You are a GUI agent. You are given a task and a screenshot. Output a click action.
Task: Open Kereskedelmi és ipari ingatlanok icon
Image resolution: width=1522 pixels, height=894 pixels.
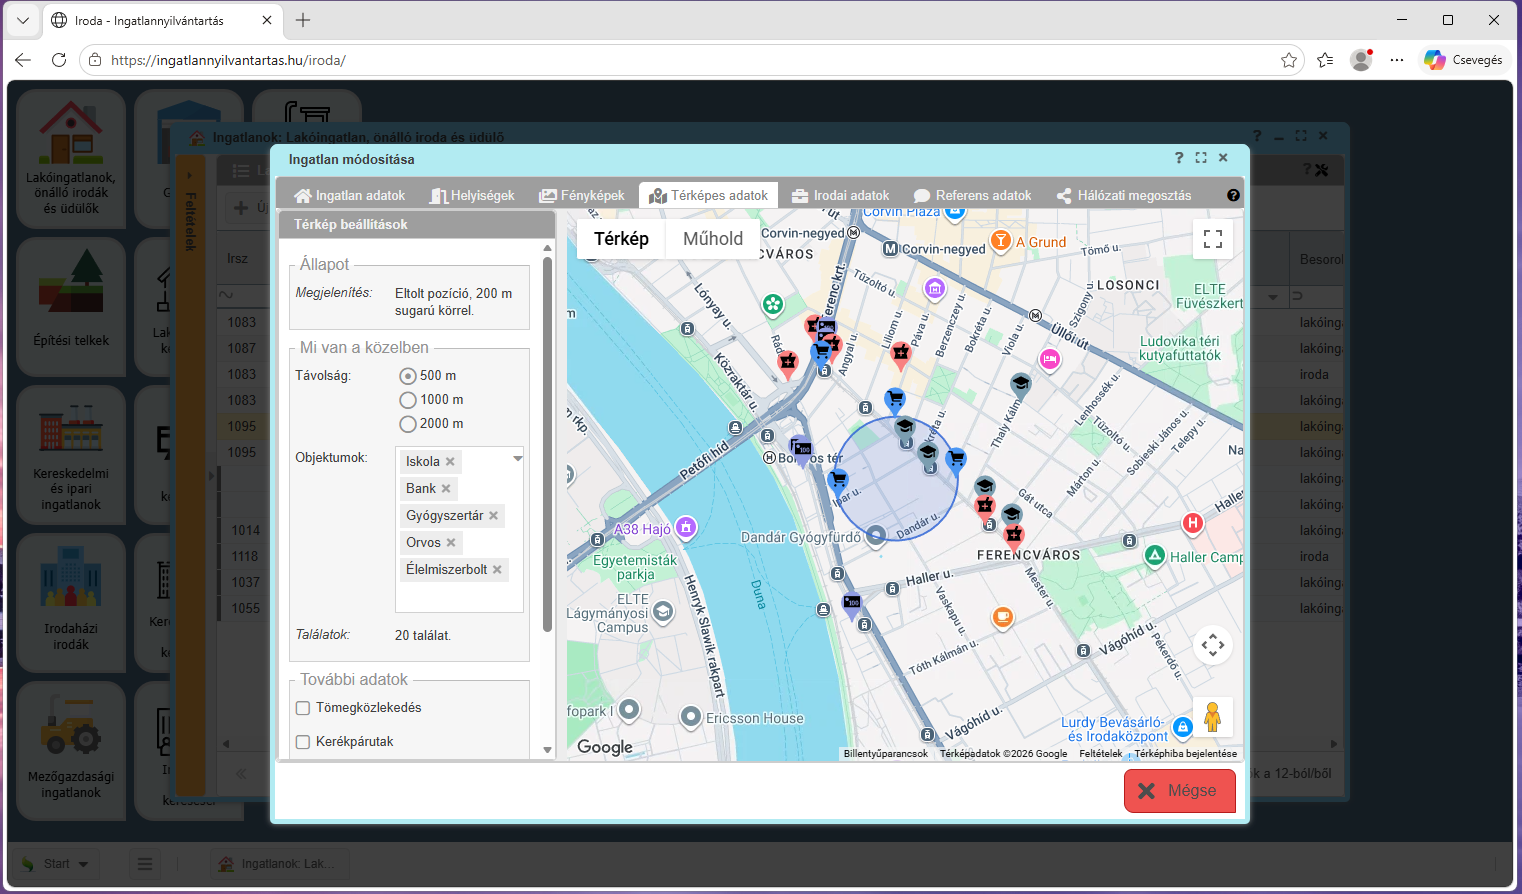(71, 454)
